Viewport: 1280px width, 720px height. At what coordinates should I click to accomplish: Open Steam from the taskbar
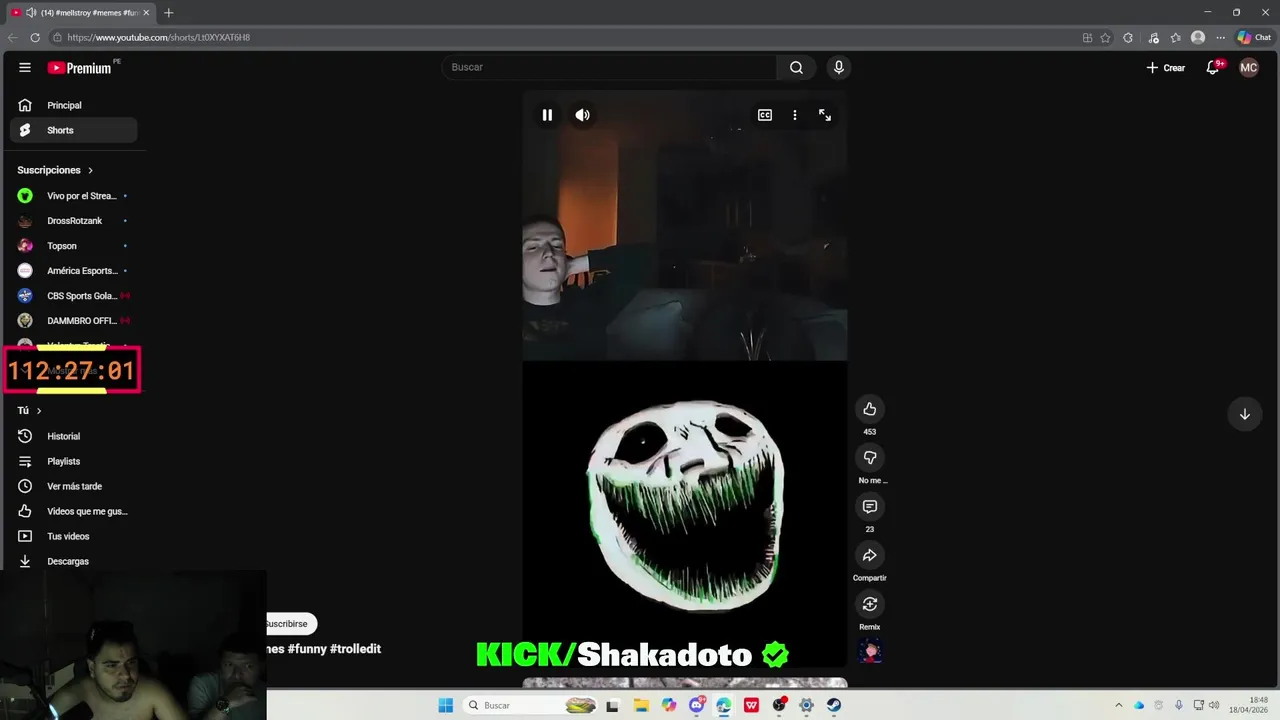click(x=834, y=705)
